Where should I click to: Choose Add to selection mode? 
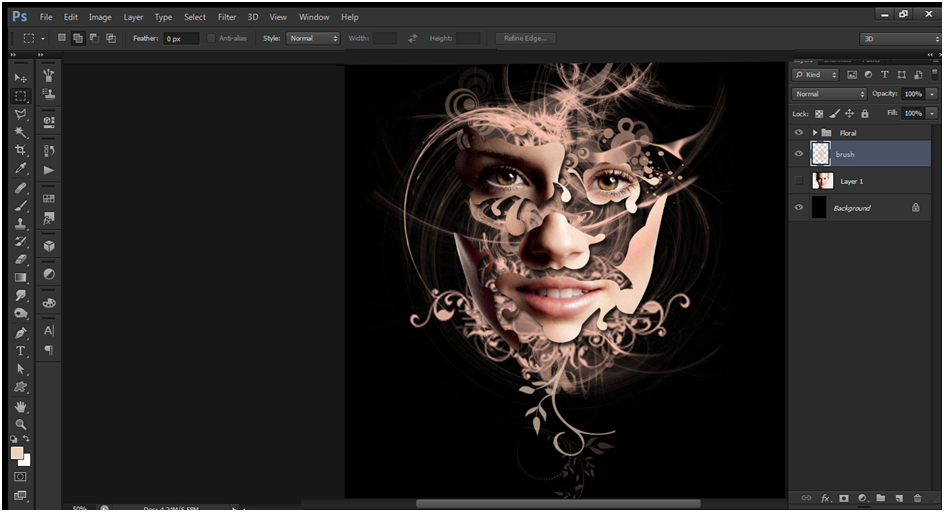point(78,38)
